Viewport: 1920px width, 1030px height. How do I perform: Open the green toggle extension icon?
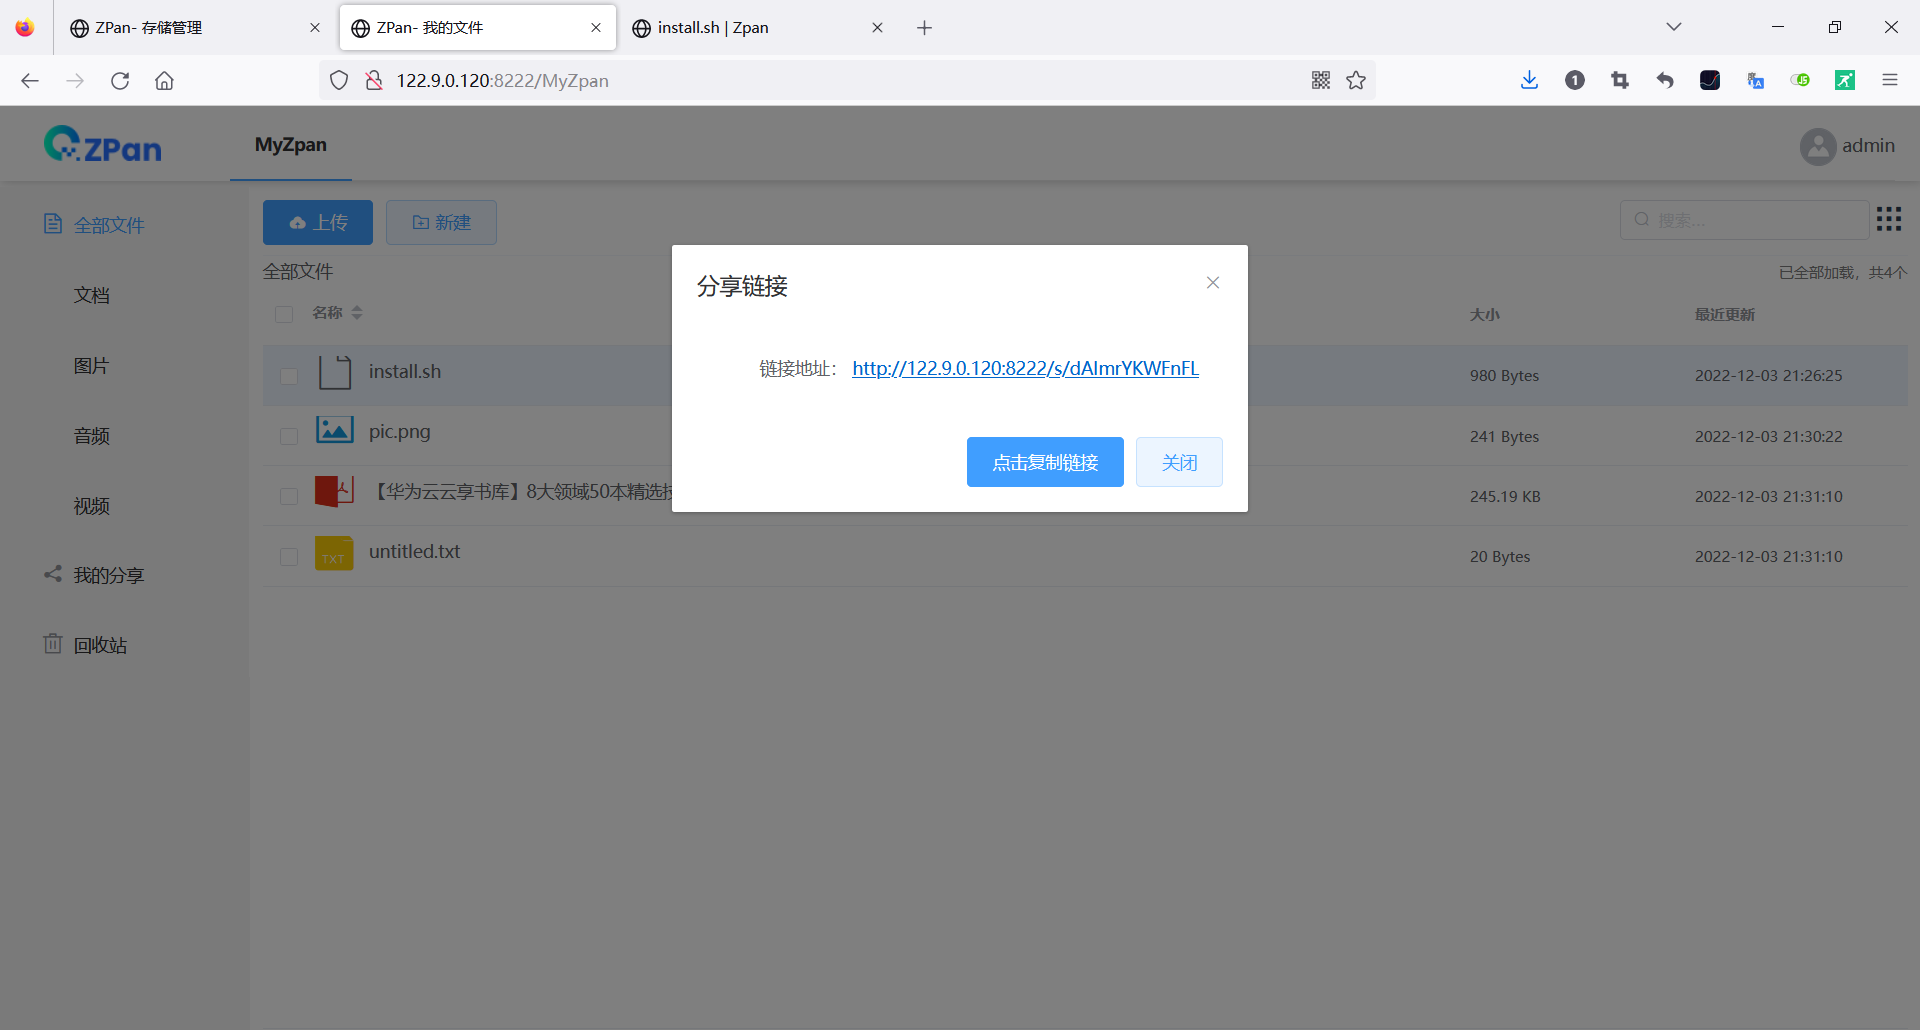[1800, 81]
